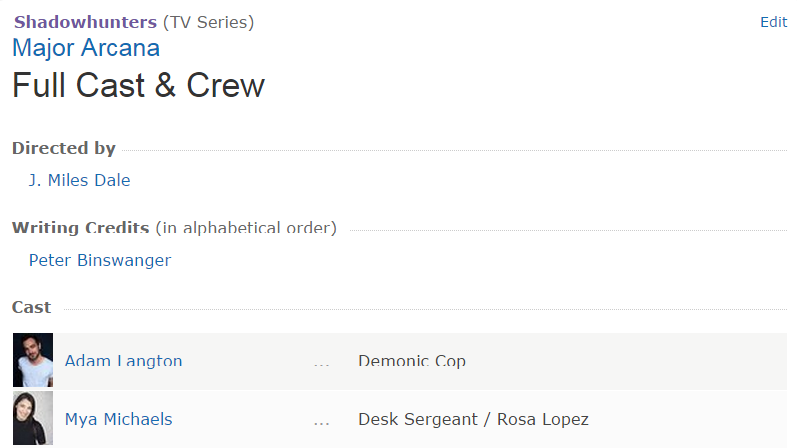Image resolution: width=797 pixels, height=448 pixels.
Task: Open writer Peter Binswanger's page
Action: [x=100, y=260]
